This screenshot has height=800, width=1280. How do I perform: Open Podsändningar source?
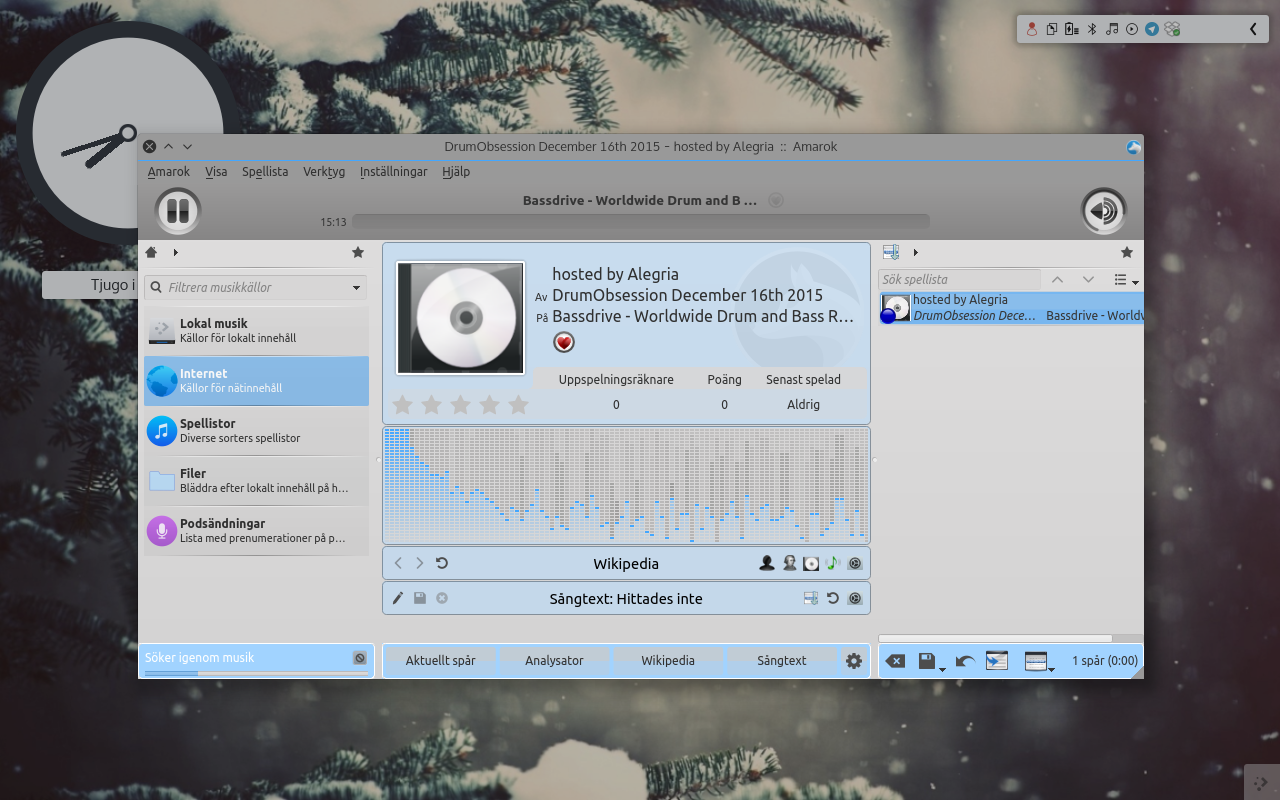click(256, 531)
